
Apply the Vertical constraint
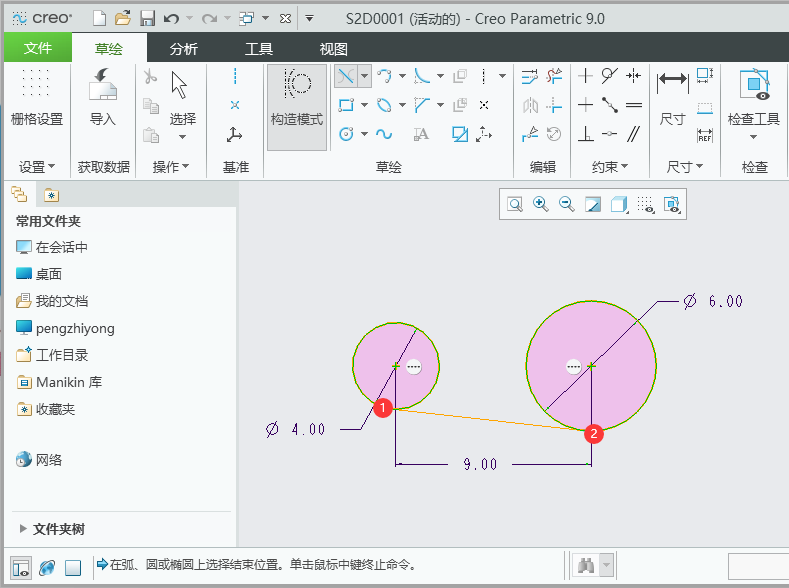[585, 76]
